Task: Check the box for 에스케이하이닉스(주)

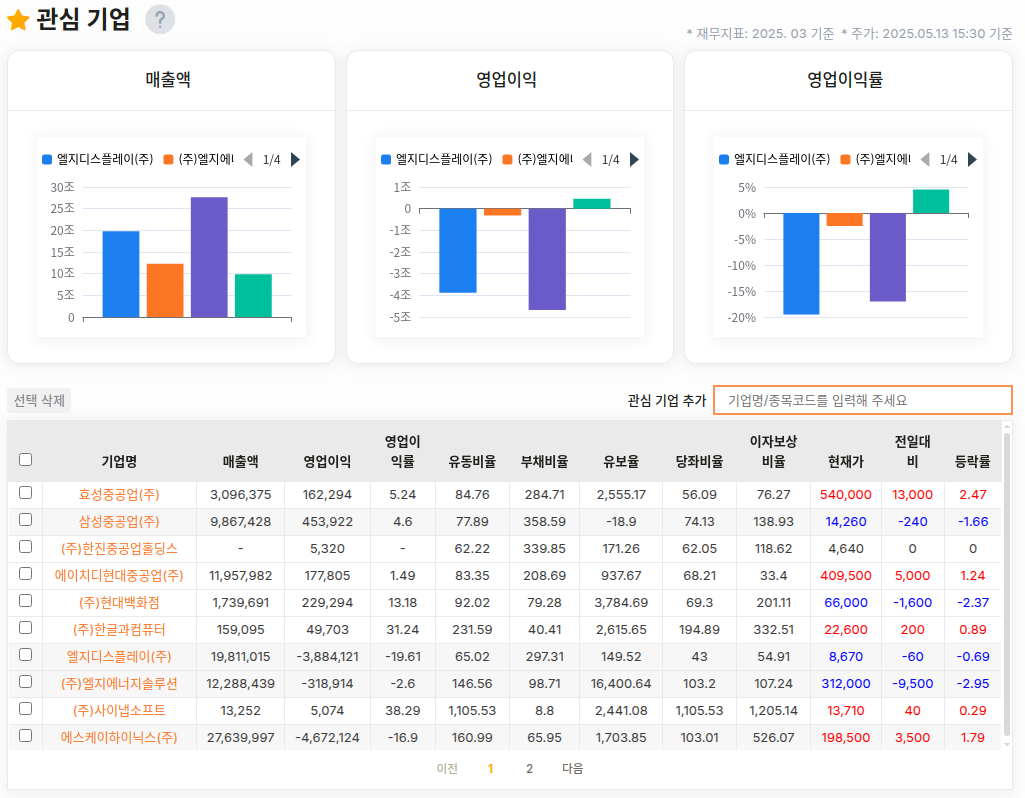Action: [25, 736]
